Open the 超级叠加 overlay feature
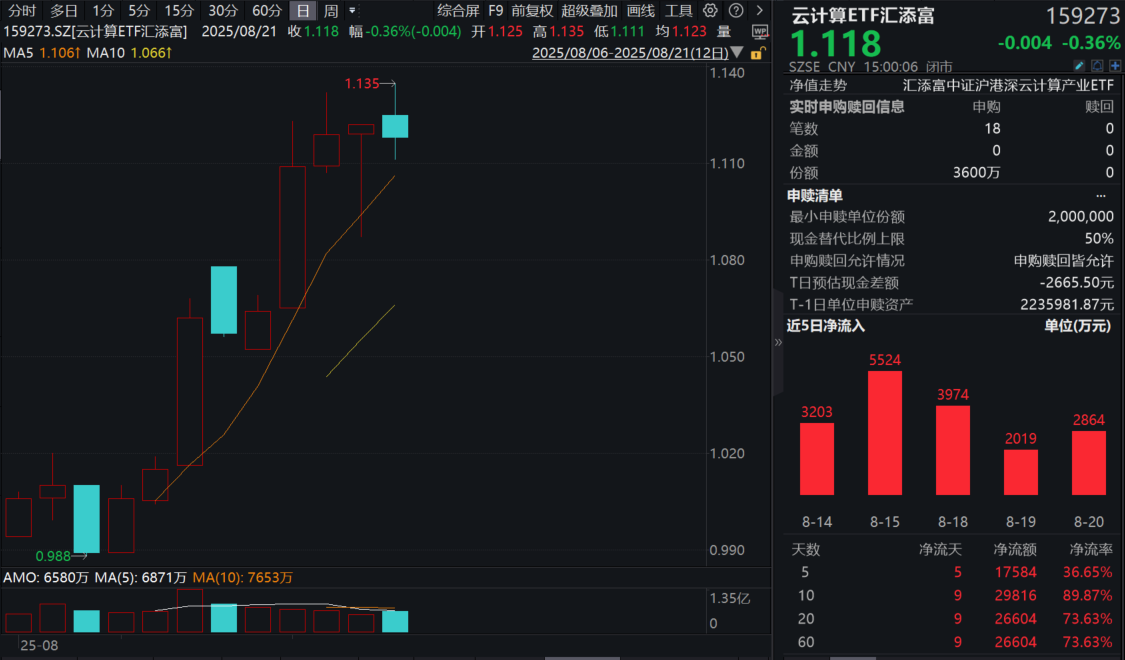This screenshot has height=660, width=1125. [x=586, y=11]
